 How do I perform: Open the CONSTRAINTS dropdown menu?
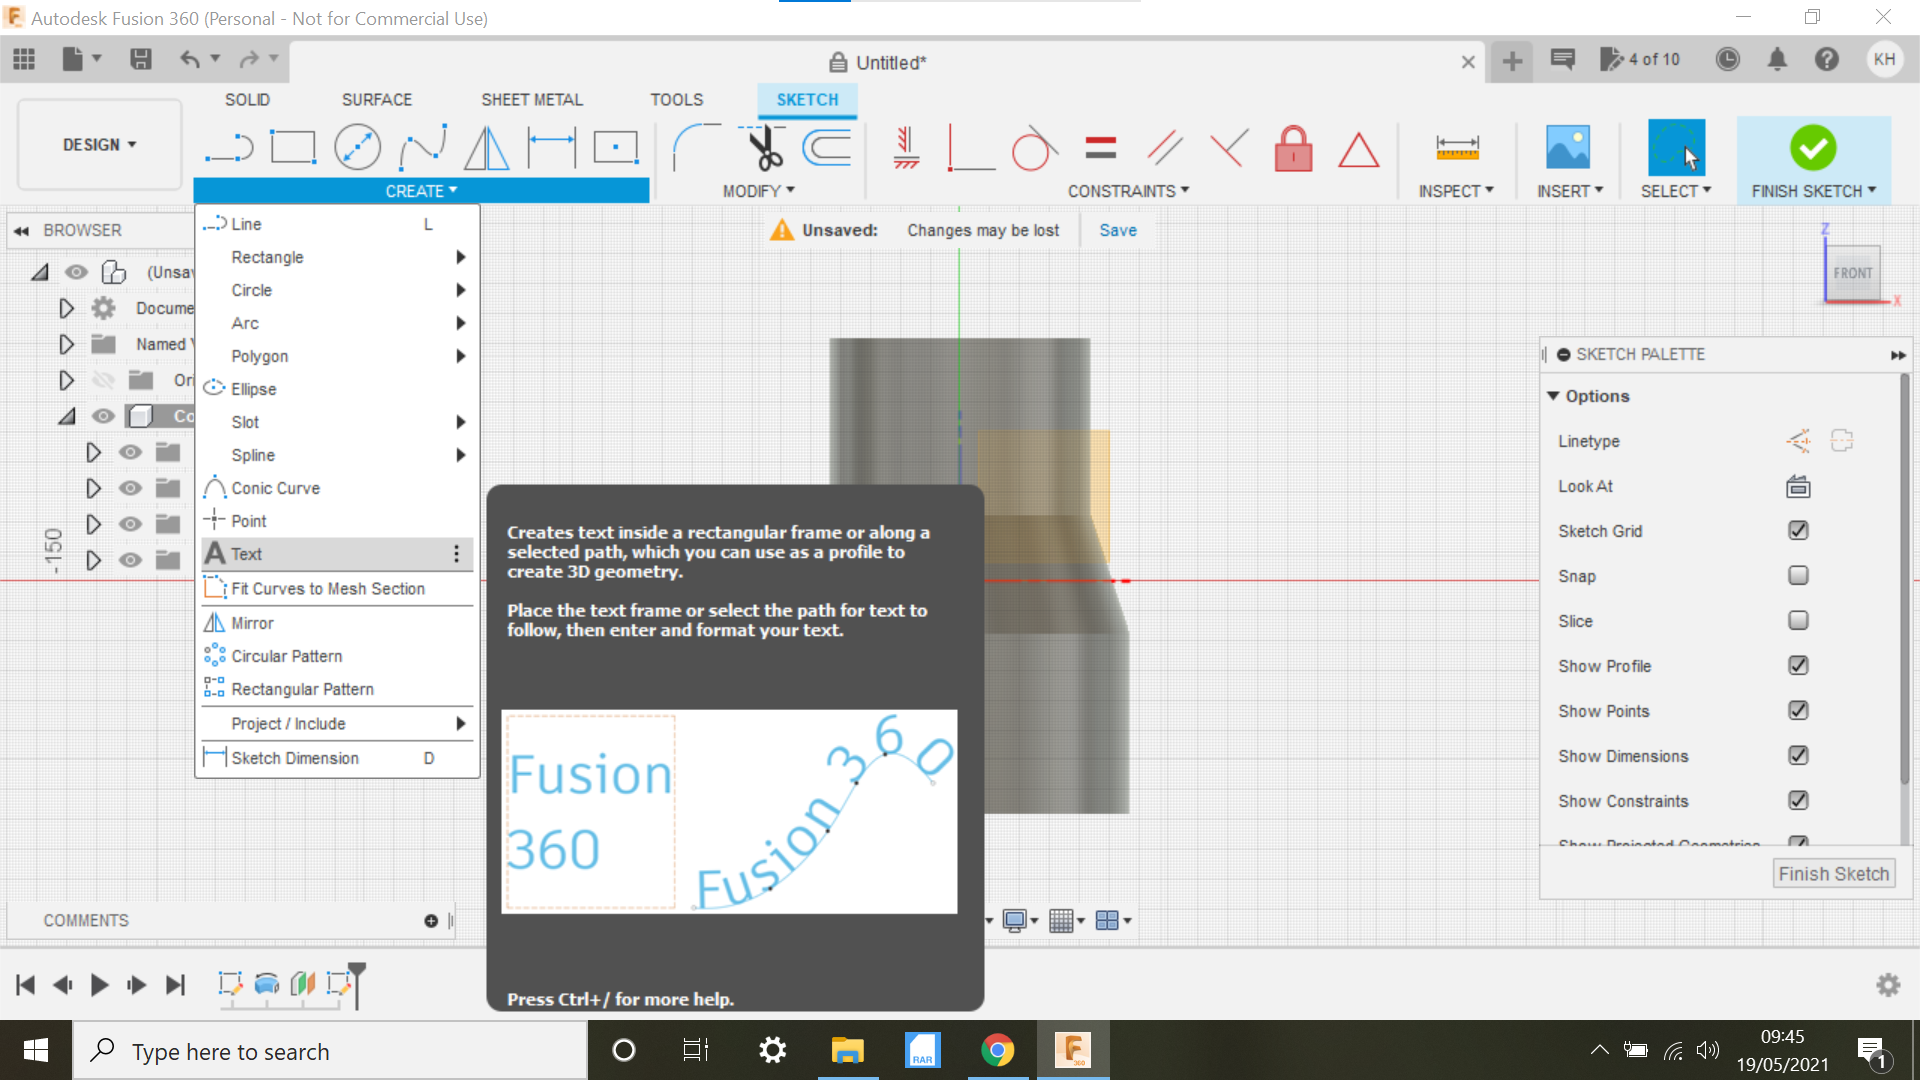coord(1128,191)
